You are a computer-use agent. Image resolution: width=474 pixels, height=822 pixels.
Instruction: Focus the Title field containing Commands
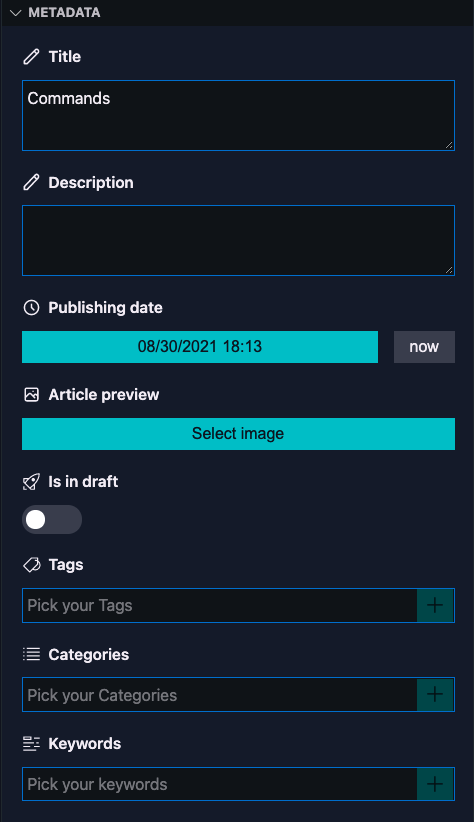(x=238, y=115)
